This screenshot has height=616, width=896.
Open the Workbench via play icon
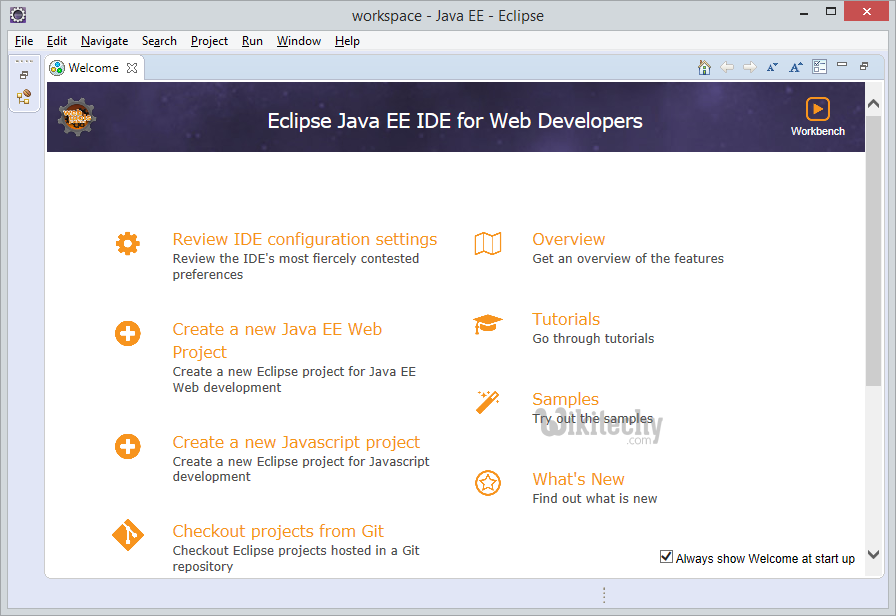pyautogui.click(x=817, y=109)
